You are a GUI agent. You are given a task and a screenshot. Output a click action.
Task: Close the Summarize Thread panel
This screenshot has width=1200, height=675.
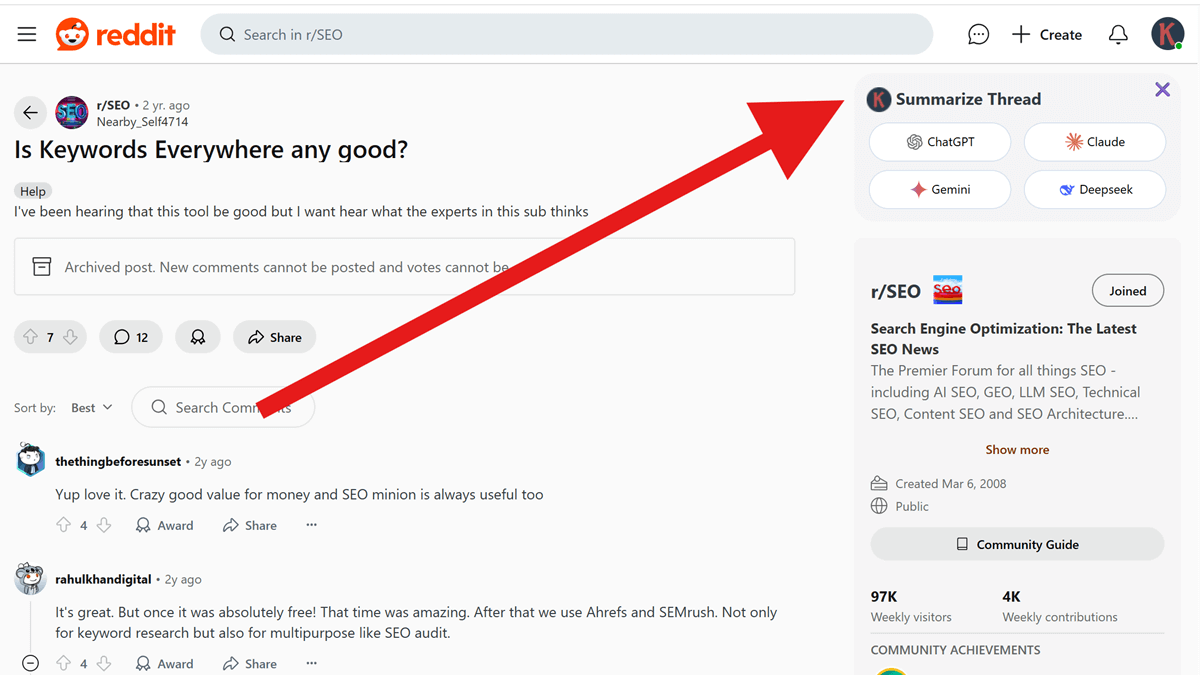tap(1162, 90)
